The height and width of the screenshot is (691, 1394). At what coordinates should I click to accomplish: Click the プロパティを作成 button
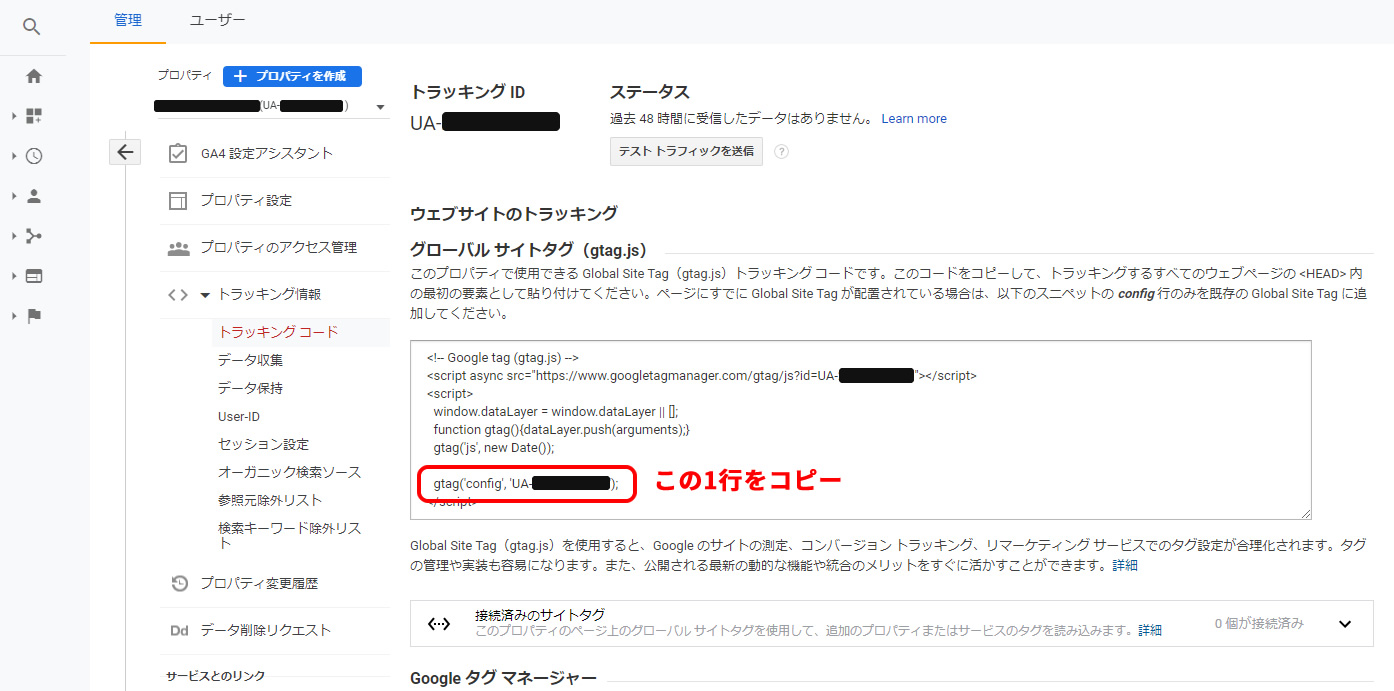click(292, 76)
